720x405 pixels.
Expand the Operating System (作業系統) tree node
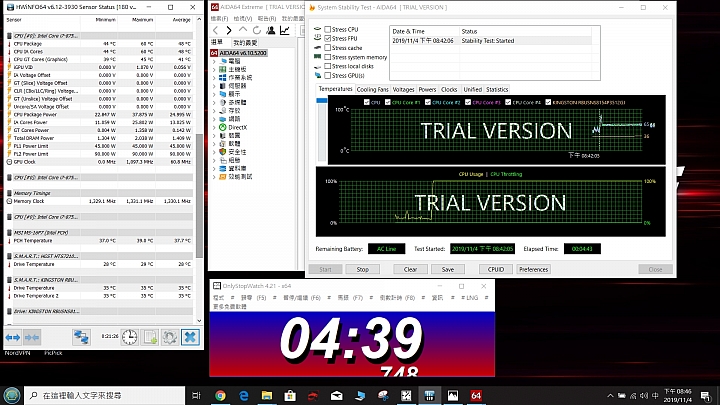[214, 78]
